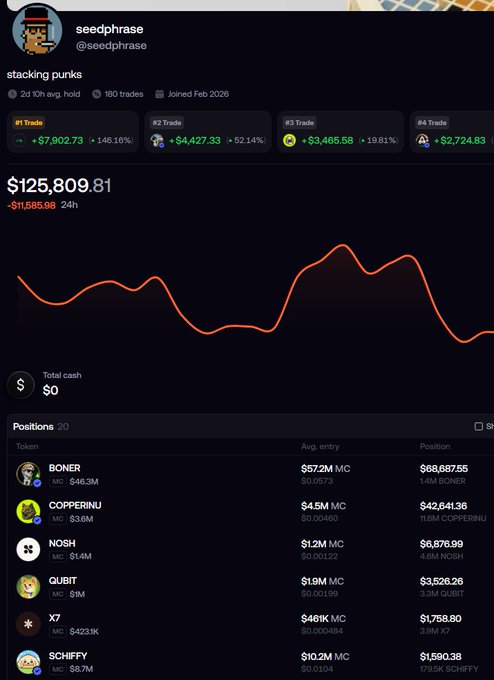Click the calendar icon beside Joined Feb 2026
The width and height of the screenshot is (494, 680).
pos(160,94)
